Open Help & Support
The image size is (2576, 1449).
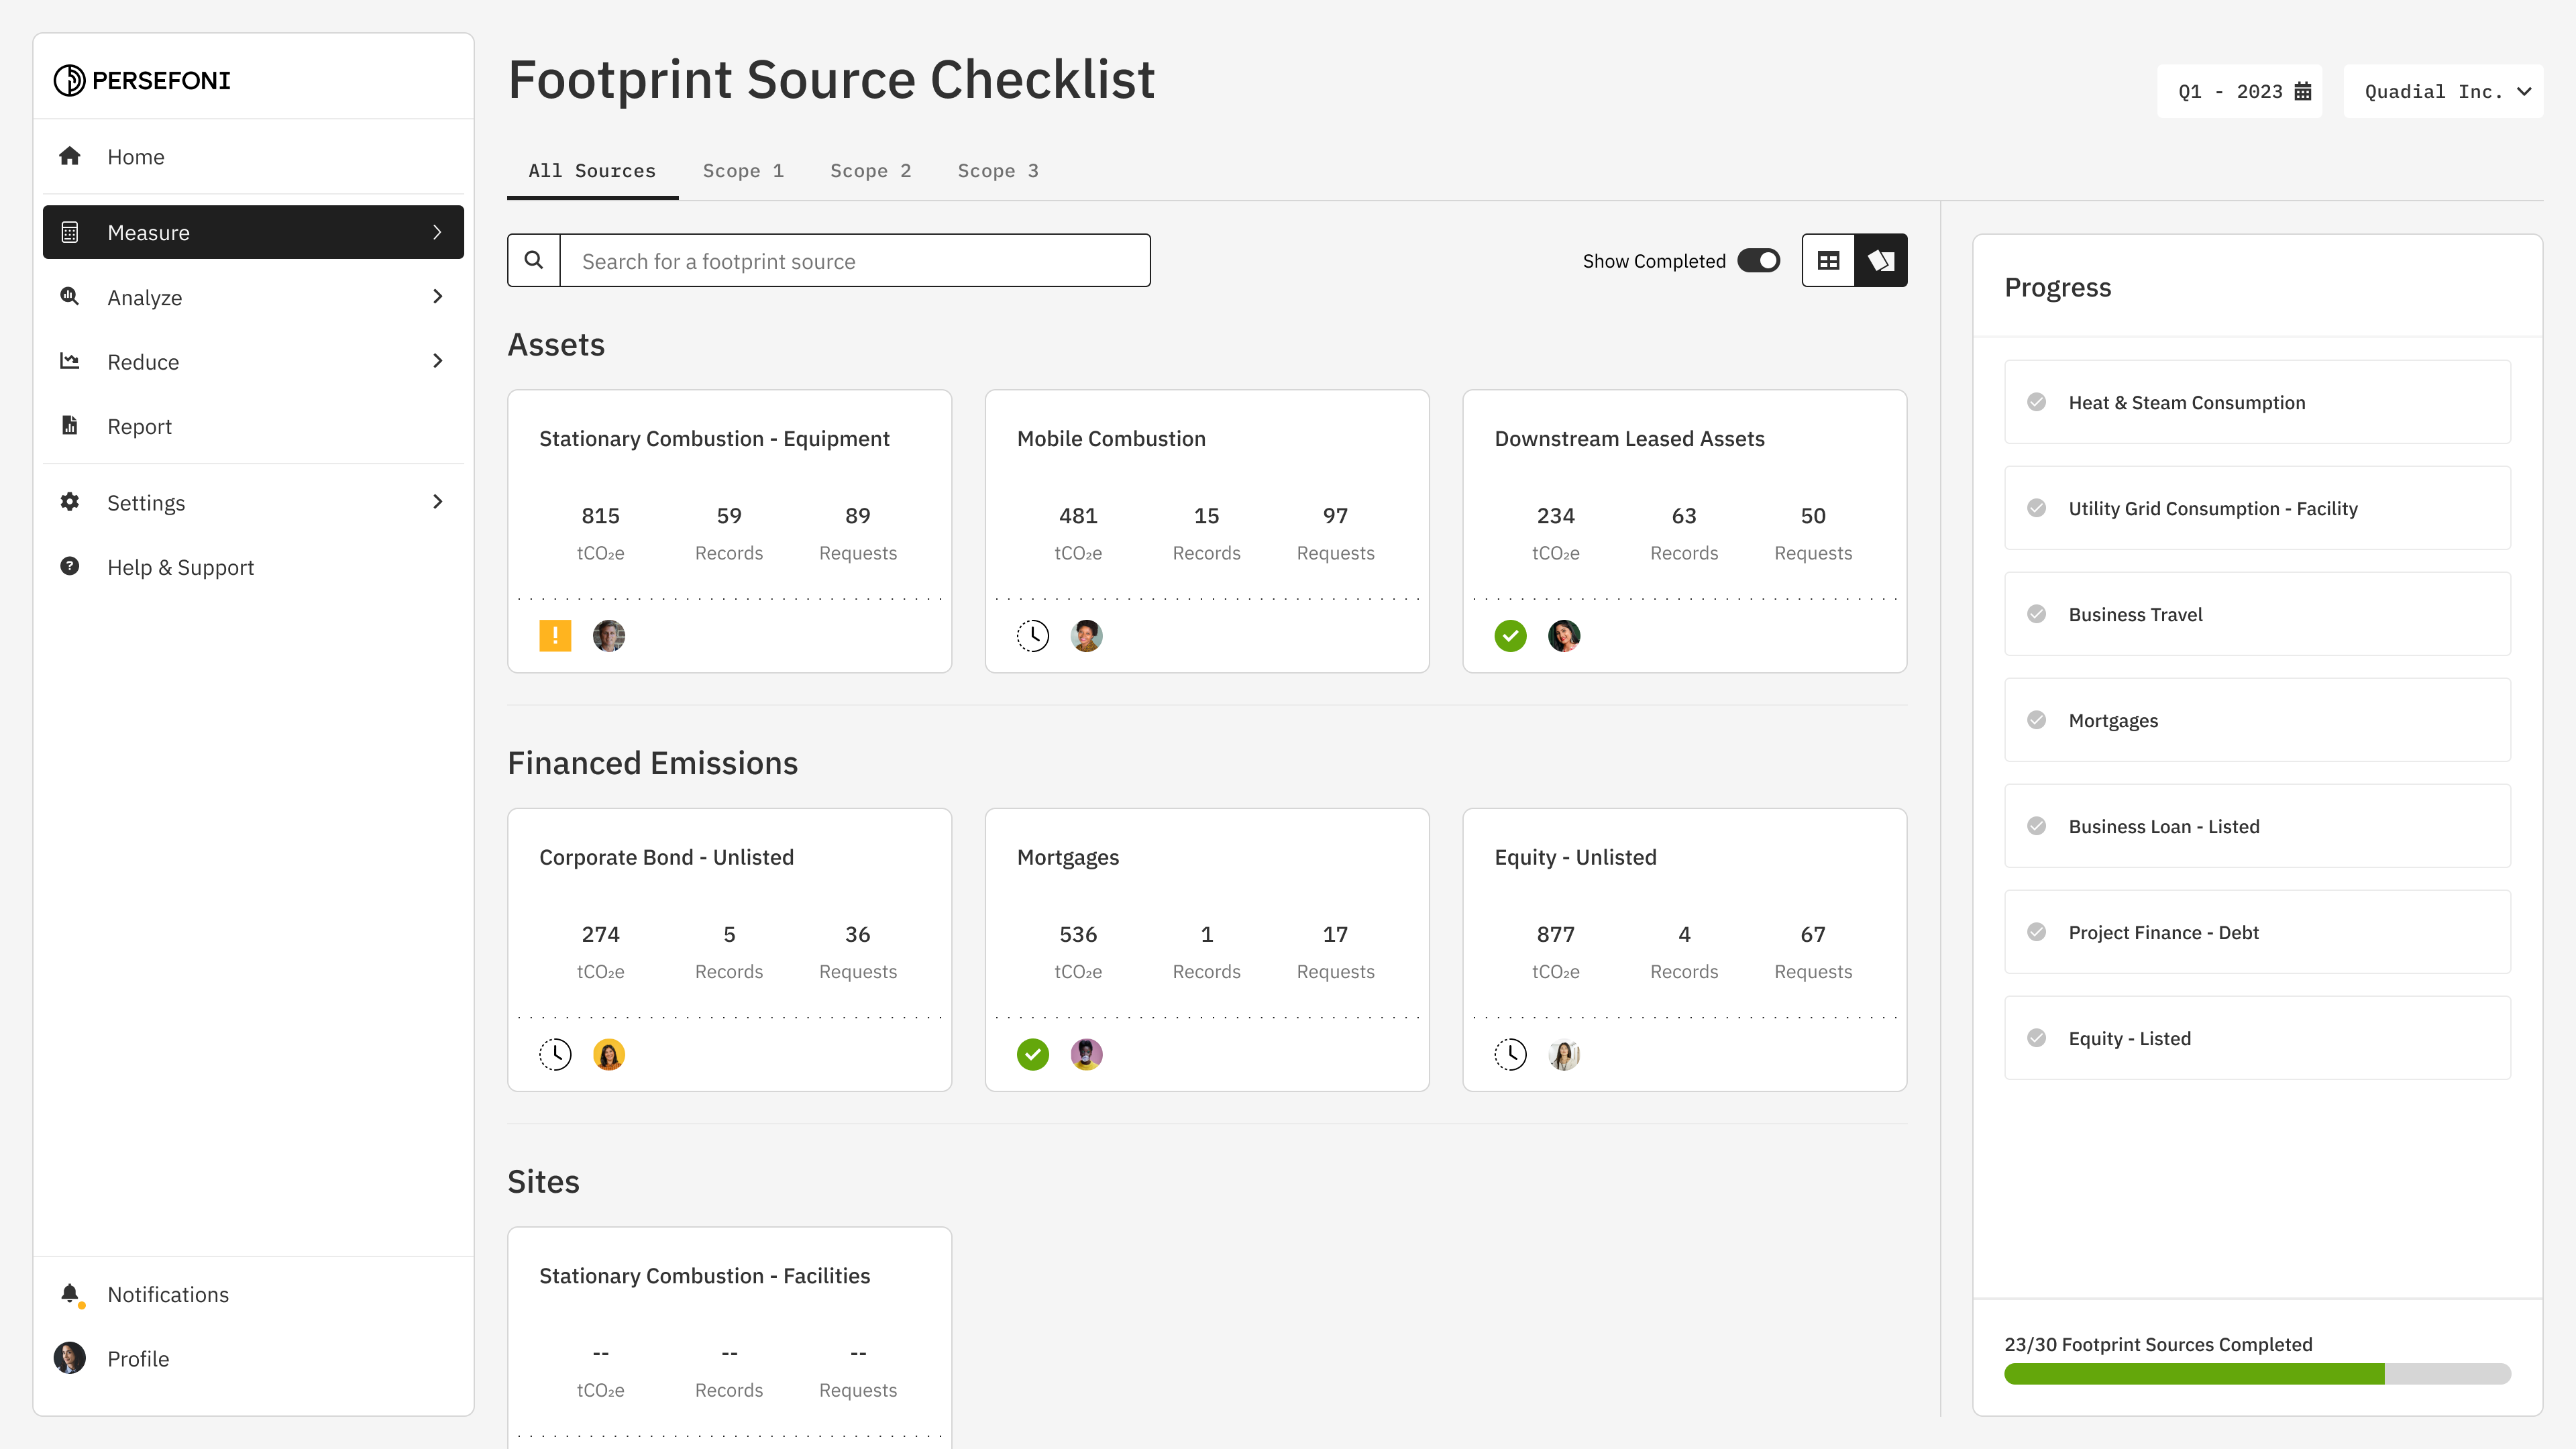tap(180, 567)
